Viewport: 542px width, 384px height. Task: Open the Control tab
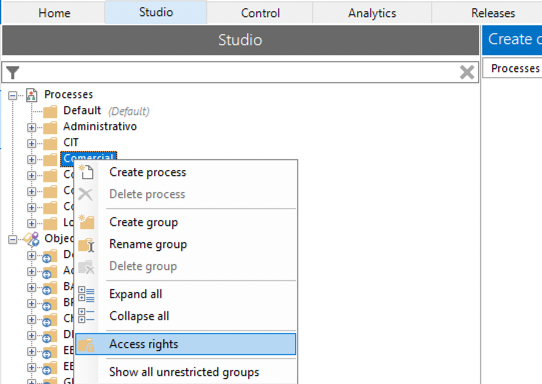[x=260, y=13]
